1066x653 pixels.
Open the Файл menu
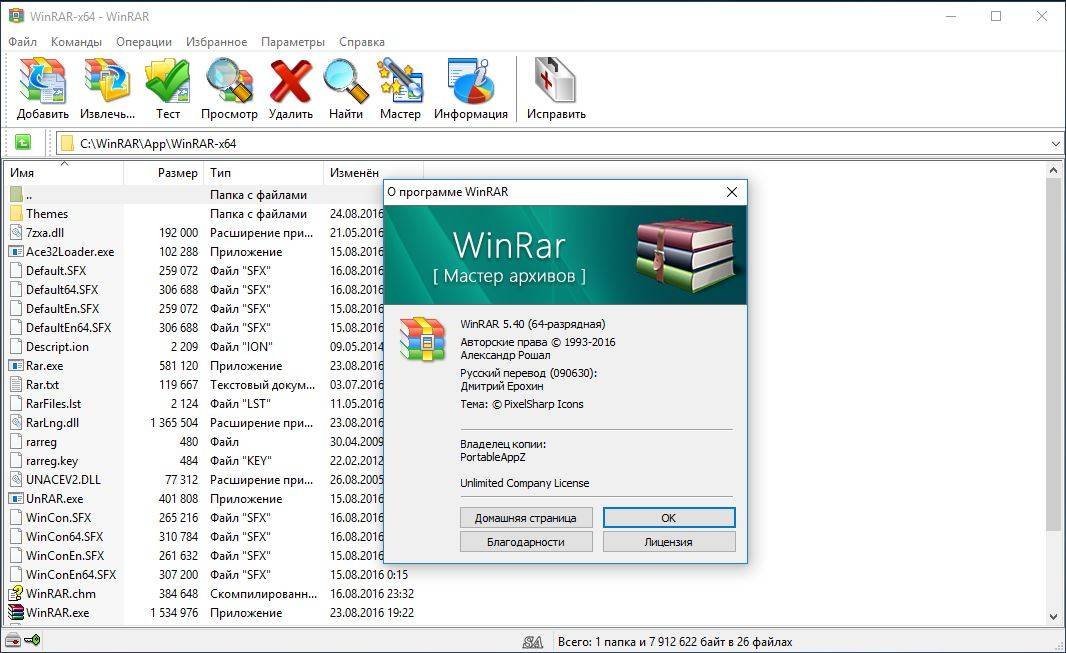[22, 41]
